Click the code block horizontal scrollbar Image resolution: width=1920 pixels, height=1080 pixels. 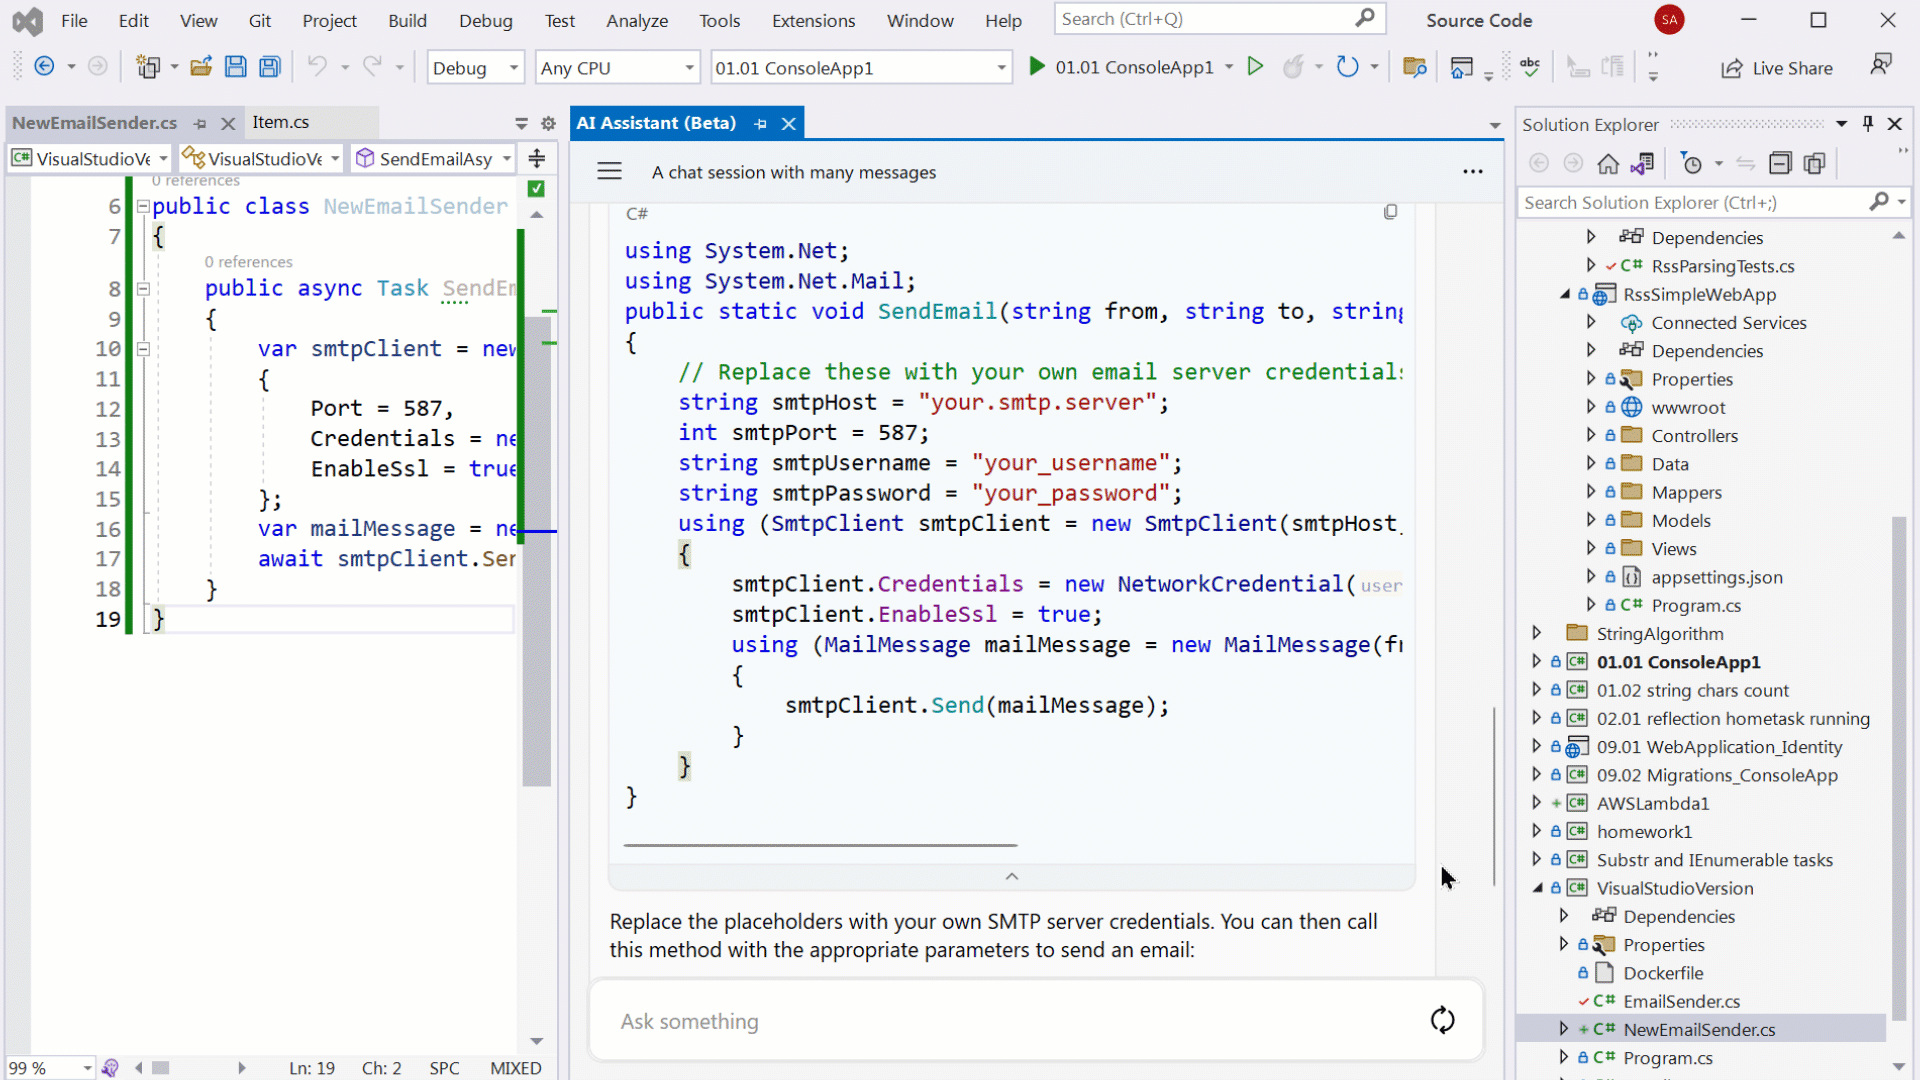[820, 845]
